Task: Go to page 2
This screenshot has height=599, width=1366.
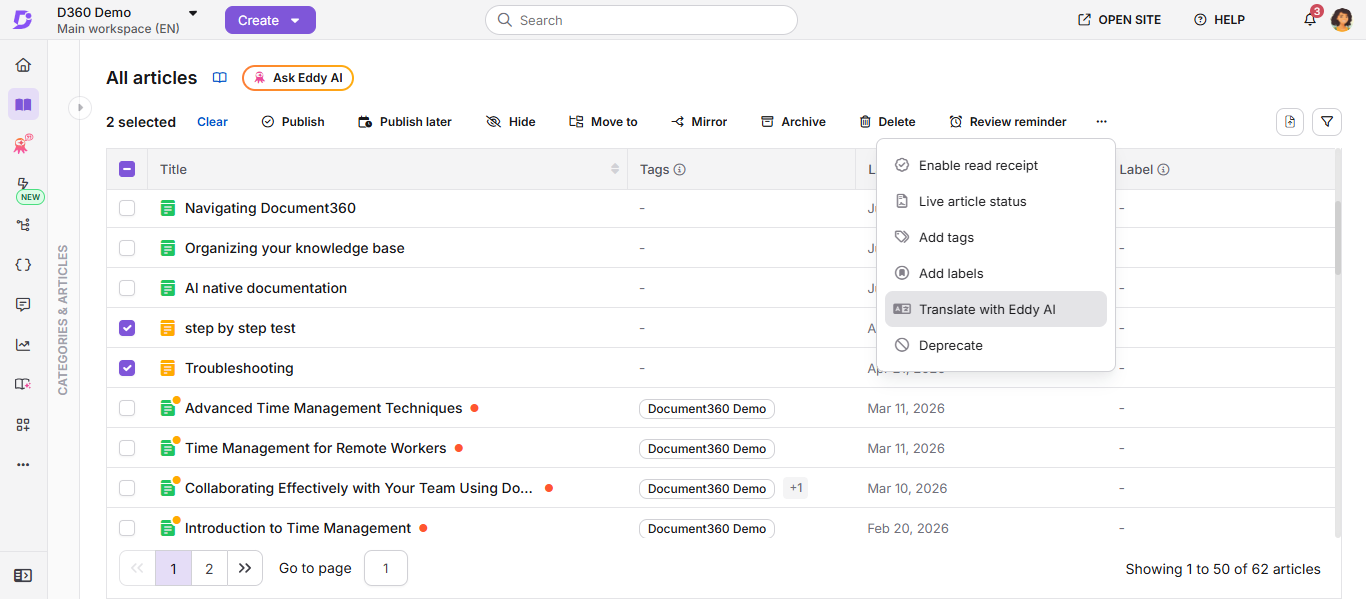Action: click(x=209, y=568)
